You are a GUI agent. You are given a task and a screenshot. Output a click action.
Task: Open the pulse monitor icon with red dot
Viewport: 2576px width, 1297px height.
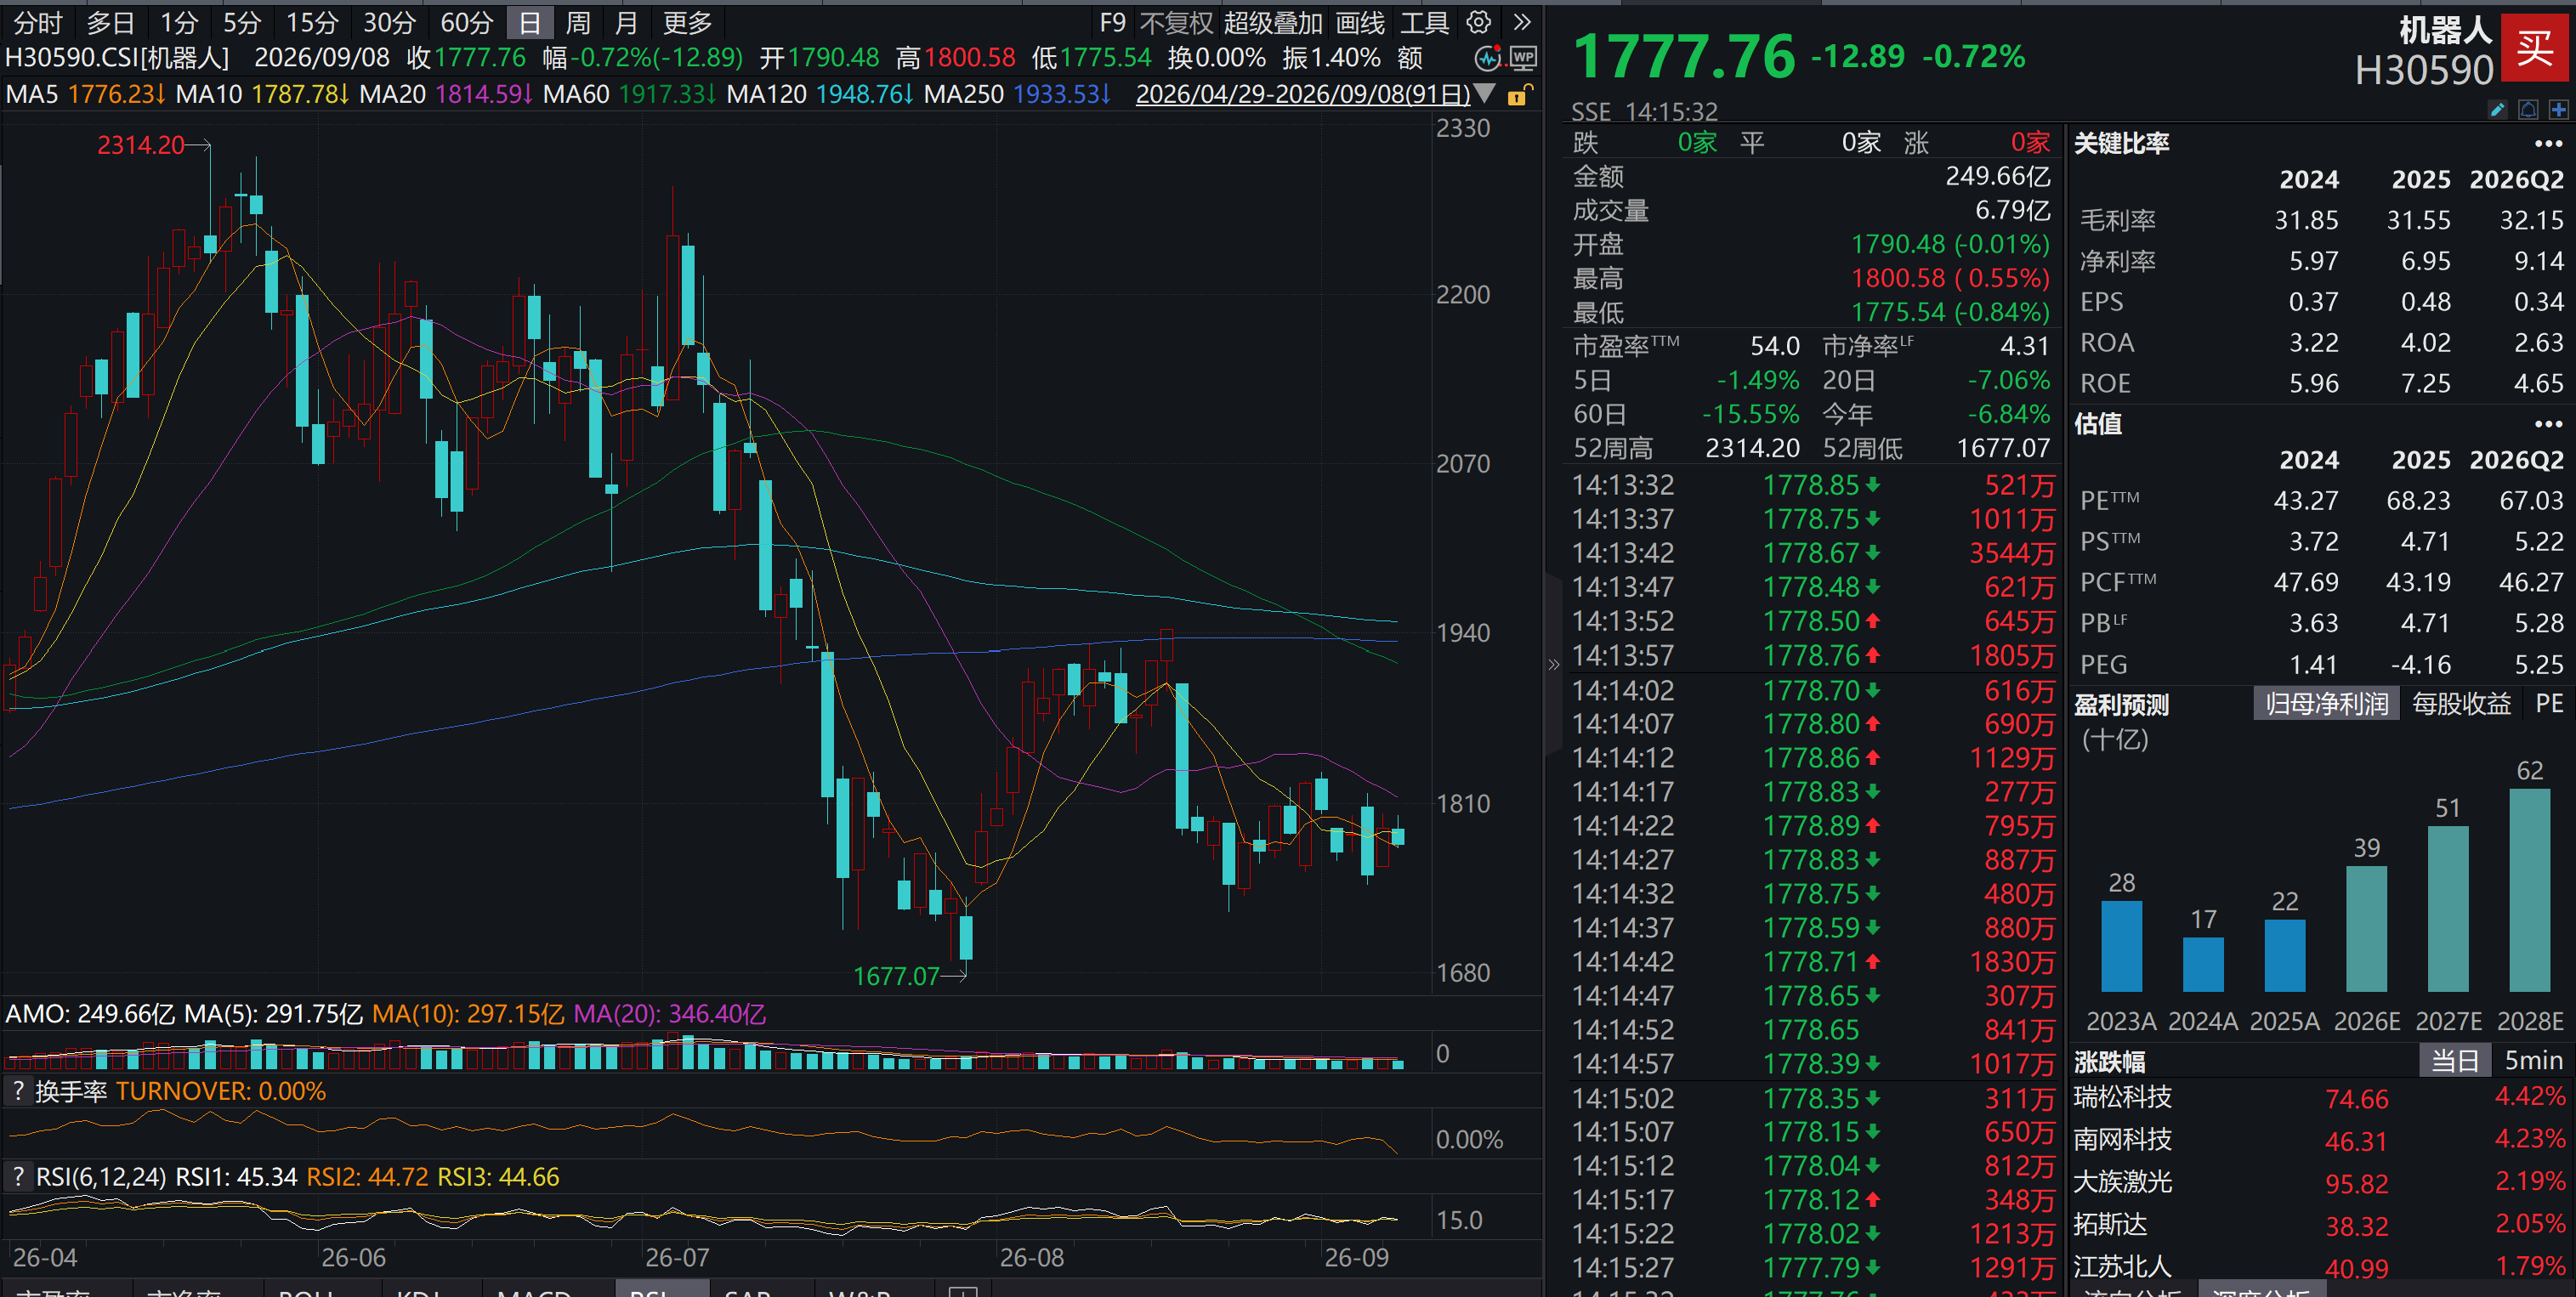pyautogui.click(x=1488, y=58)
